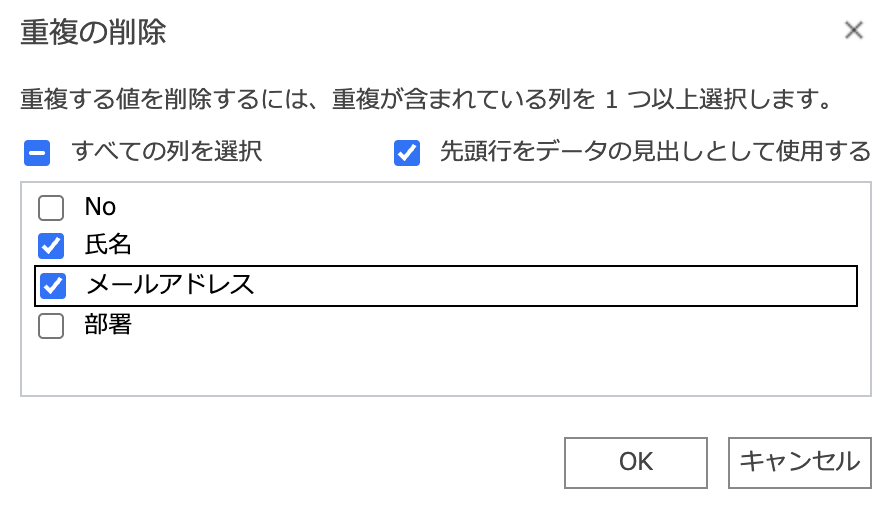Uncheck the 氏名 column checkbox
This screenshot has width=892, height=510.
[x=51, y=246]
